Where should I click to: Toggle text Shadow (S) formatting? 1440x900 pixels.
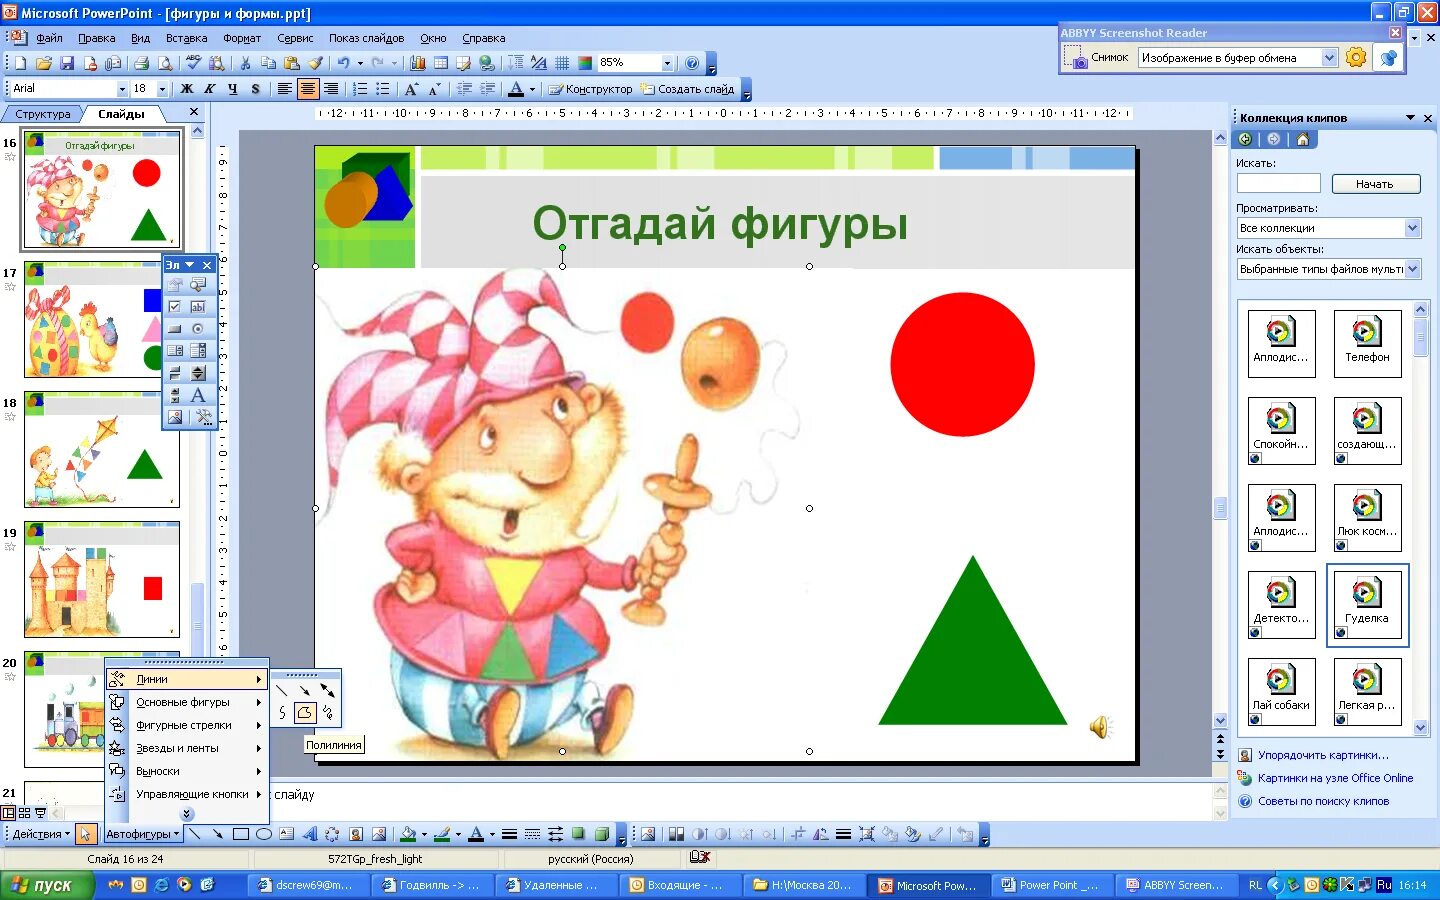[255, 89]
